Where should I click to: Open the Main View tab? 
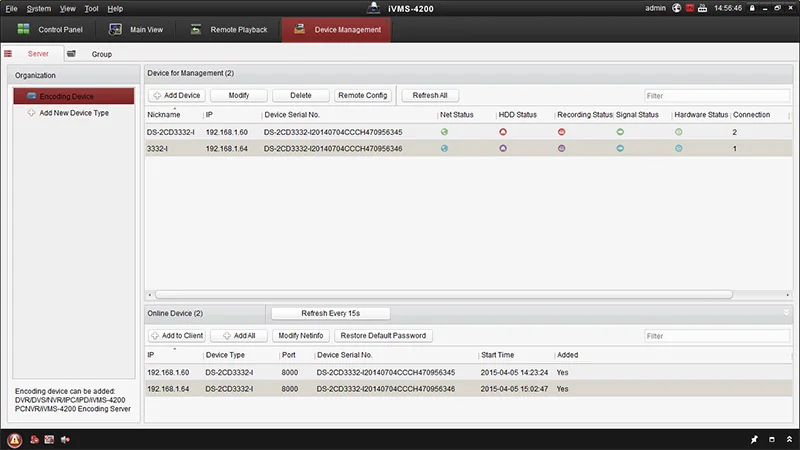pos(139,30)
